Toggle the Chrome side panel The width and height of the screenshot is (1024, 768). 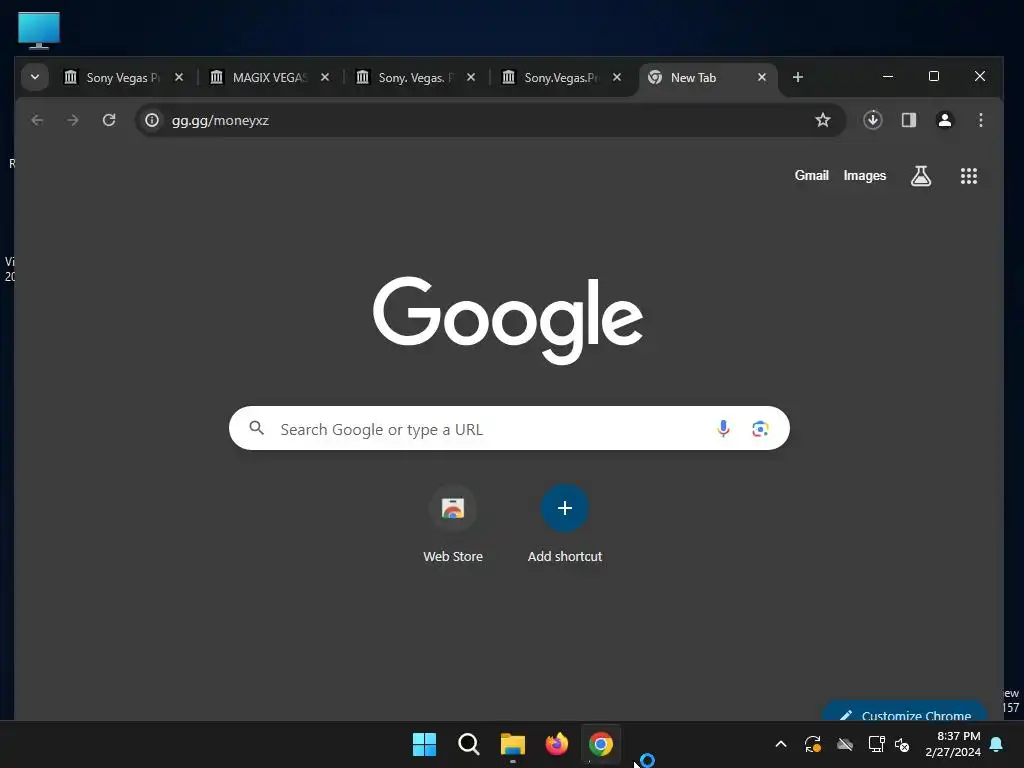point(908,120)
